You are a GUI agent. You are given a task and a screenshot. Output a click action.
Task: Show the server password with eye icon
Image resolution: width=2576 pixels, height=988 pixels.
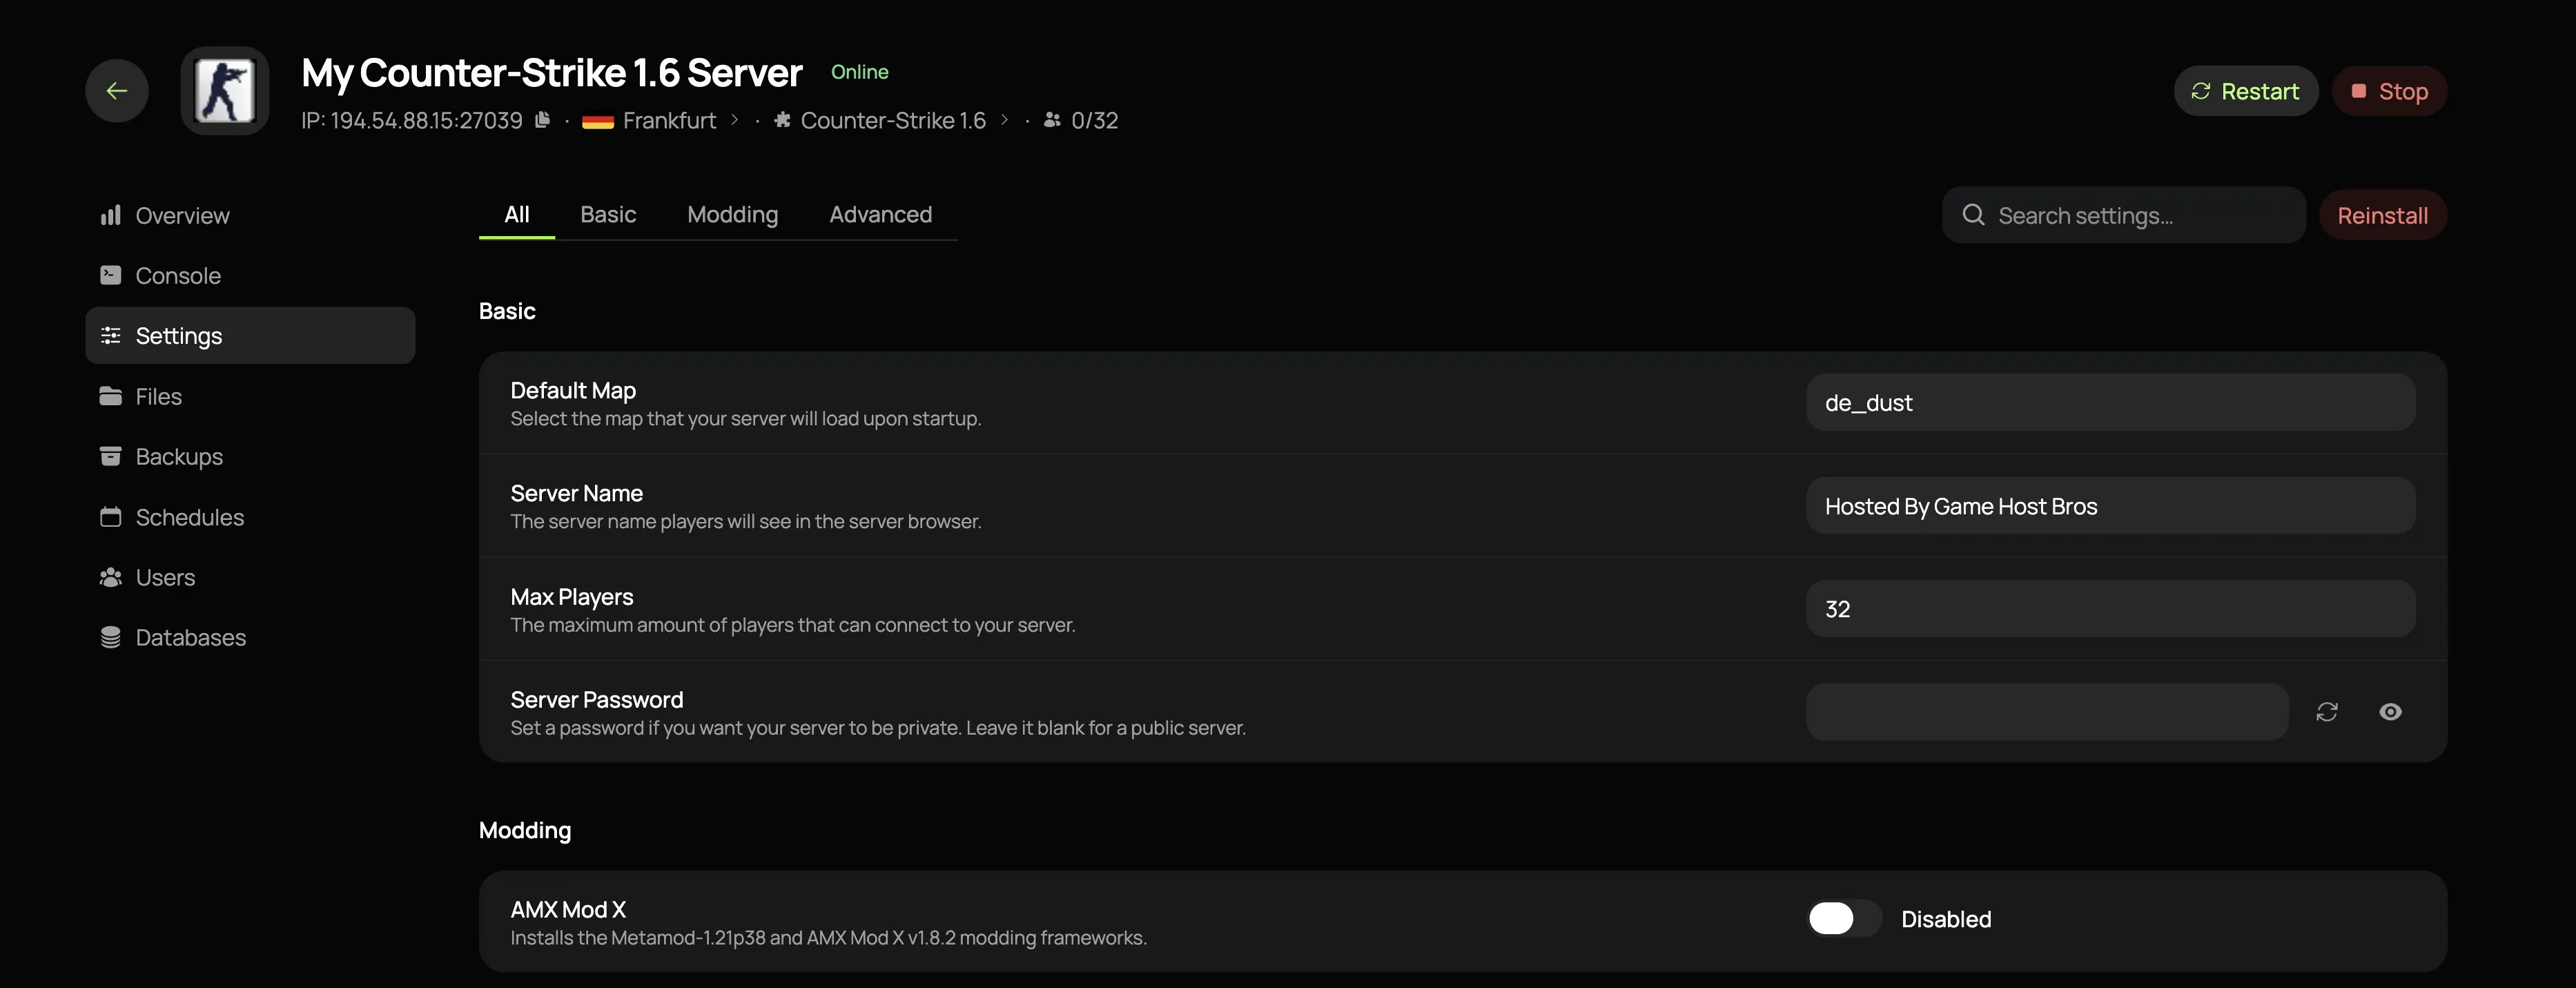(x=2390, y=712)
